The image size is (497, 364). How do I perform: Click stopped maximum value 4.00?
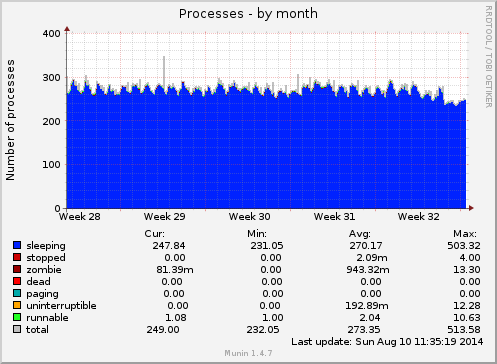[470, 258]
